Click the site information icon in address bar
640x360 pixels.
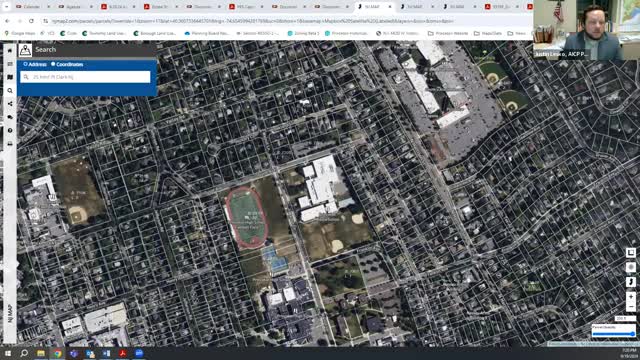tap(46, 21)
